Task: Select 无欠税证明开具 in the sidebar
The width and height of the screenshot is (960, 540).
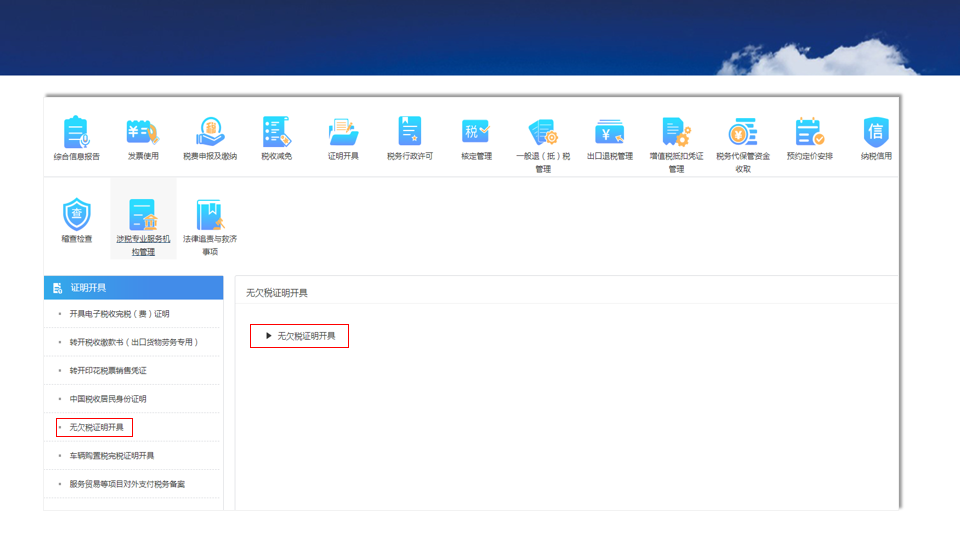Action: point(96,427)
